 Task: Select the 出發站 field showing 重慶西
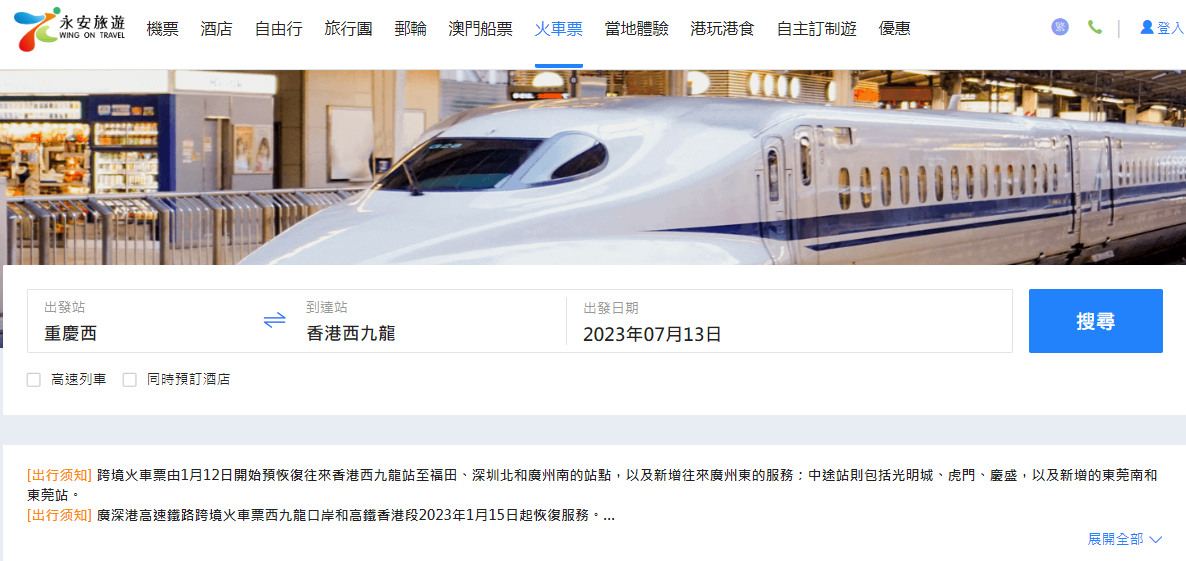[144, 321]
